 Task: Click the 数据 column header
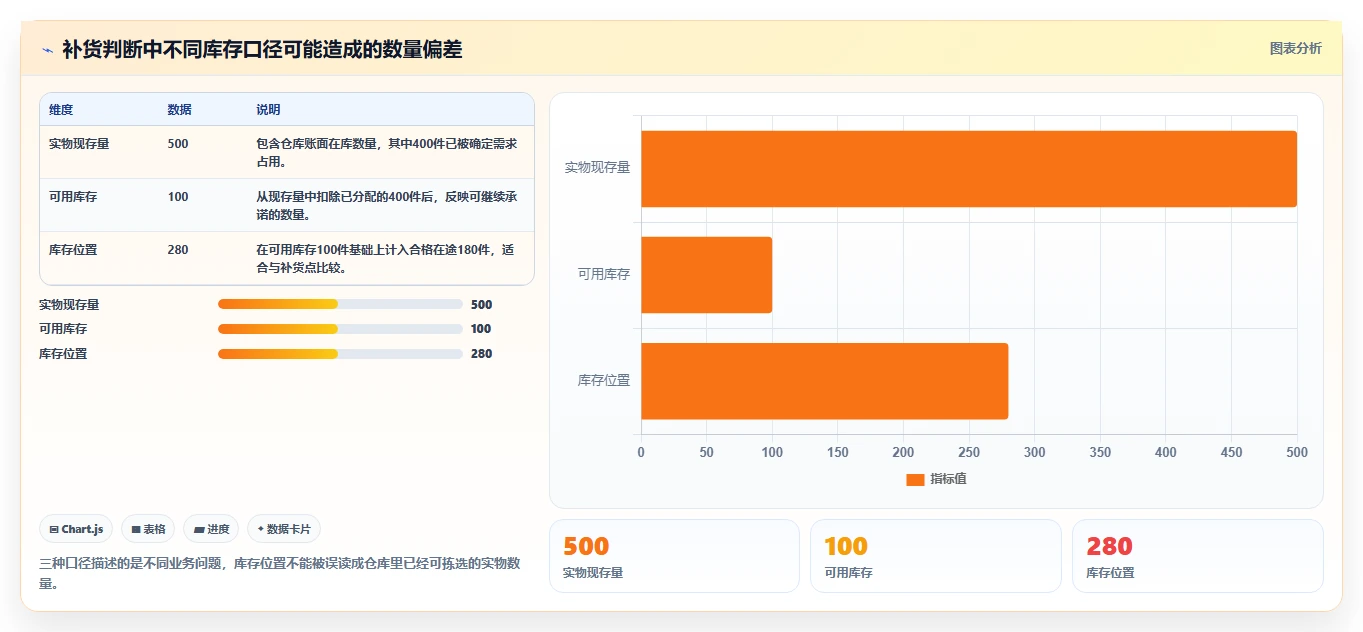(x=180, y=109)
